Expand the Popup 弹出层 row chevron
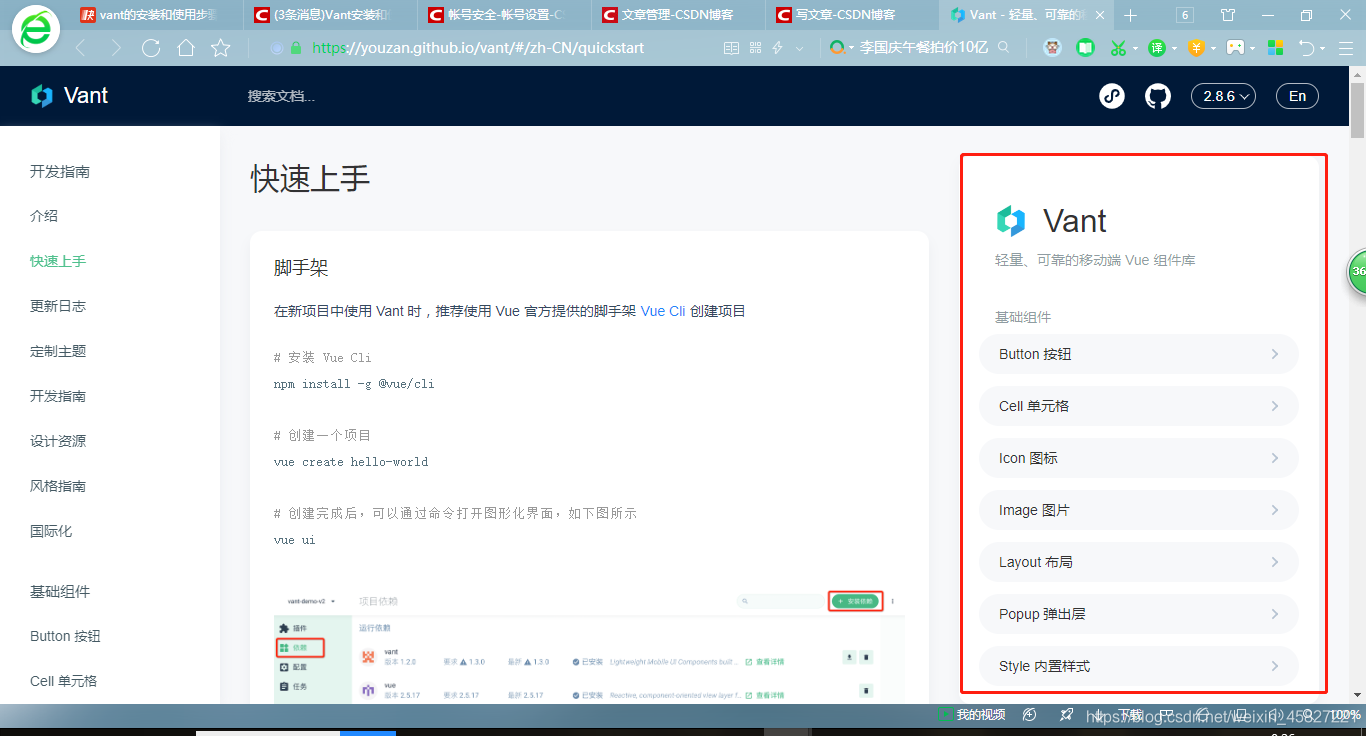Screen dimensions: 1366x736 (1275, 614)
